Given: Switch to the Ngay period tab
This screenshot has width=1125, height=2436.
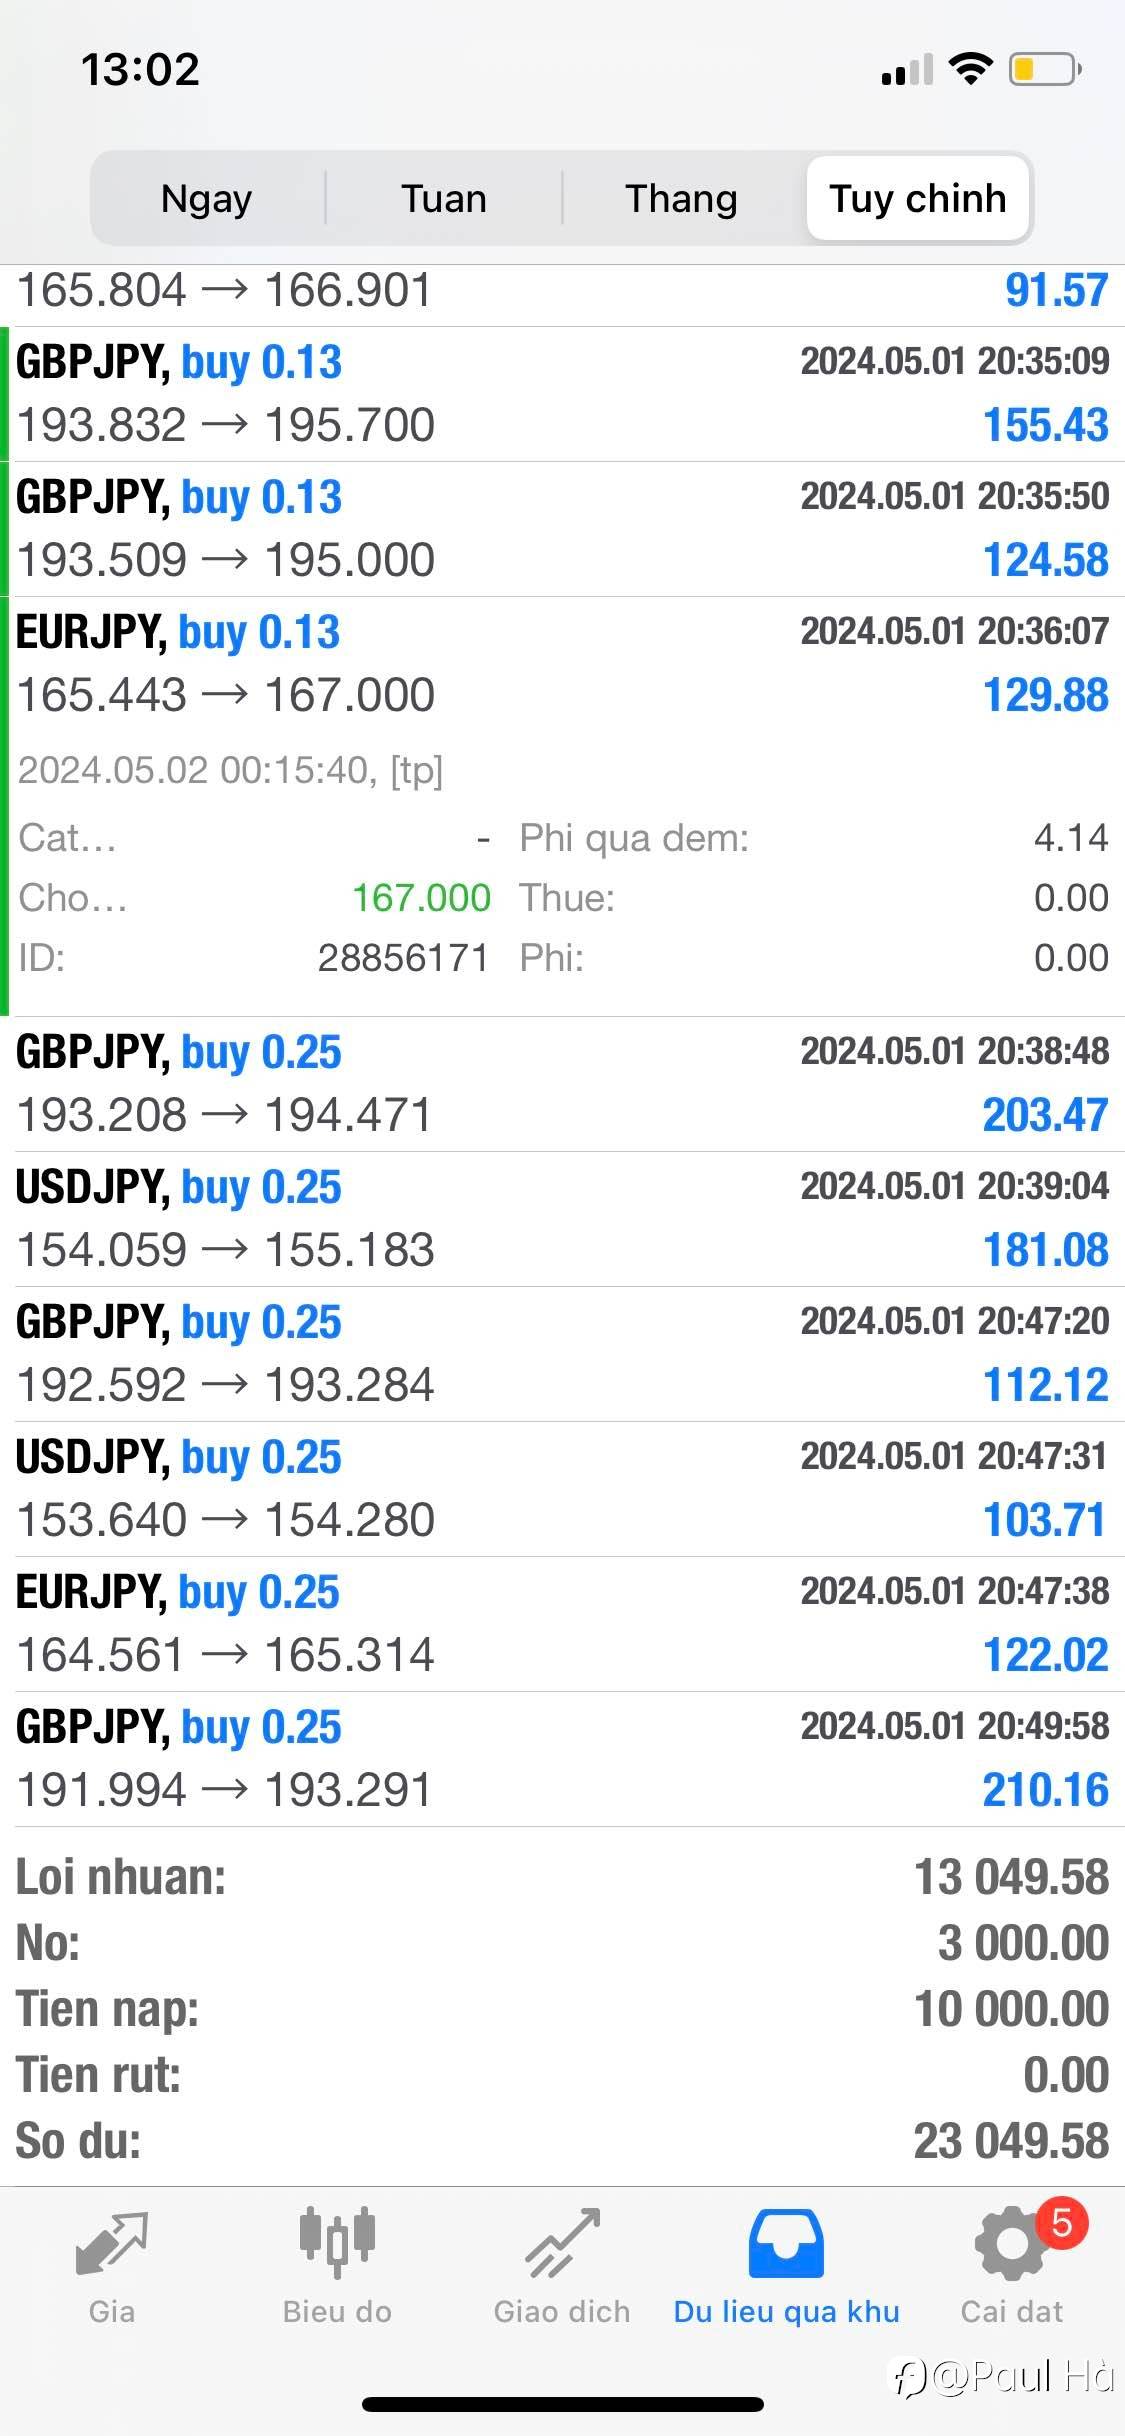Looking at the screenshot, I should 207,198.
